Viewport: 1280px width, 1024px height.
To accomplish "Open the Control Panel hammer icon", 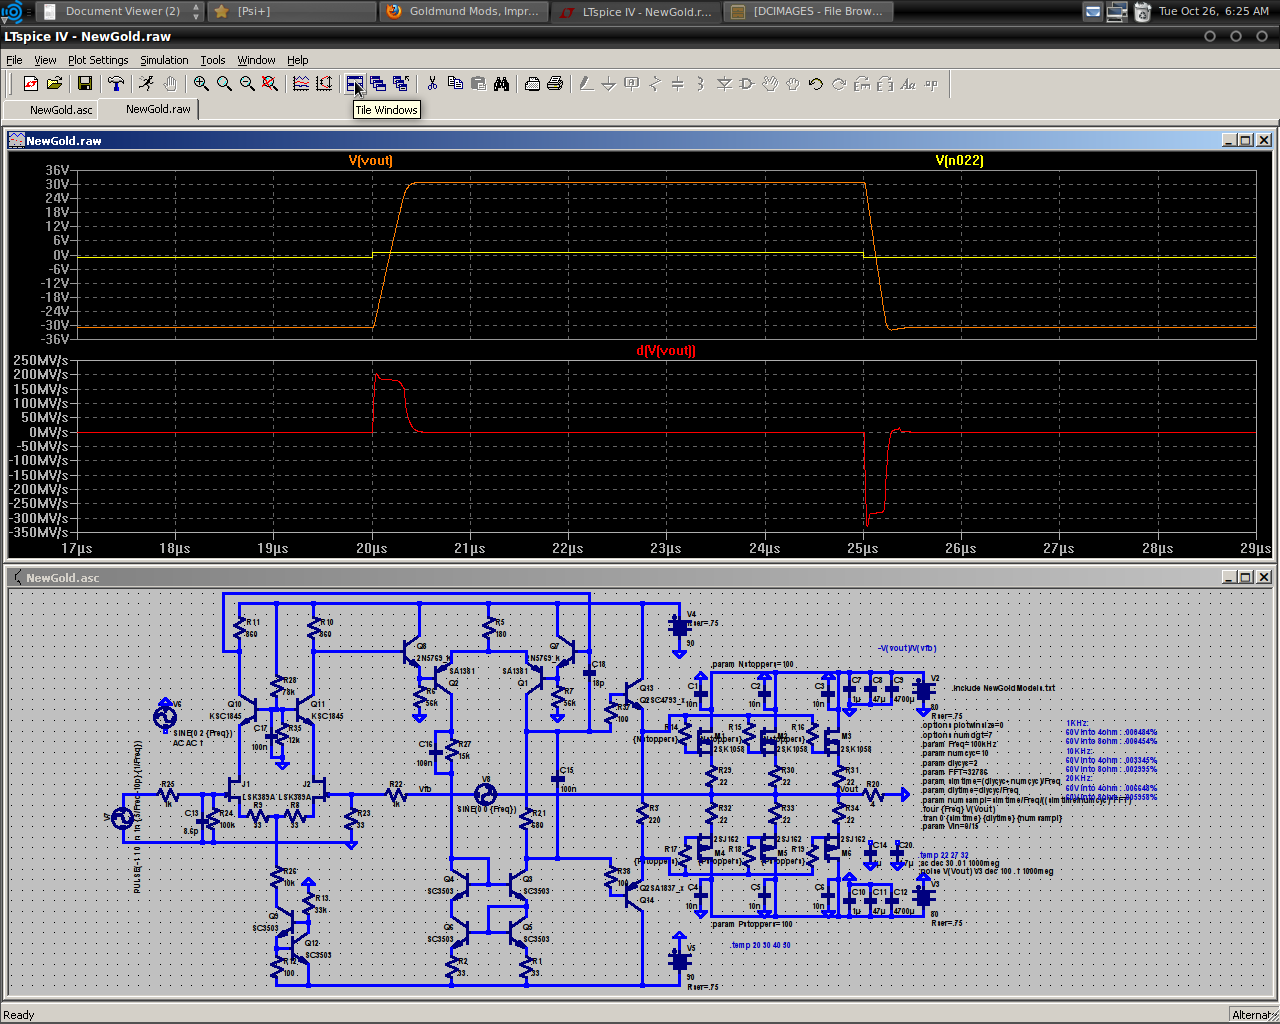I will (x=116, y=84).
